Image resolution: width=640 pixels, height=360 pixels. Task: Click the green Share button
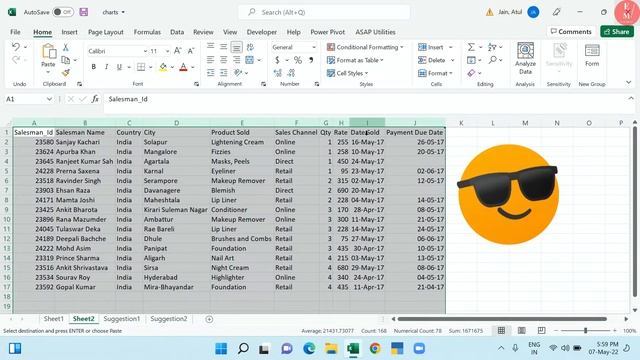617,31
